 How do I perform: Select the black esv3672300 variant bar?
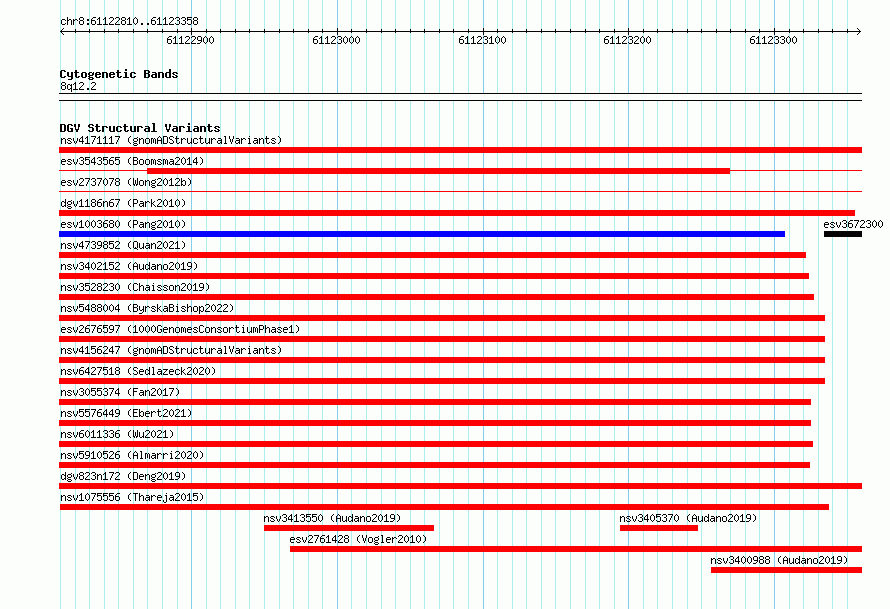pos(843,234)
